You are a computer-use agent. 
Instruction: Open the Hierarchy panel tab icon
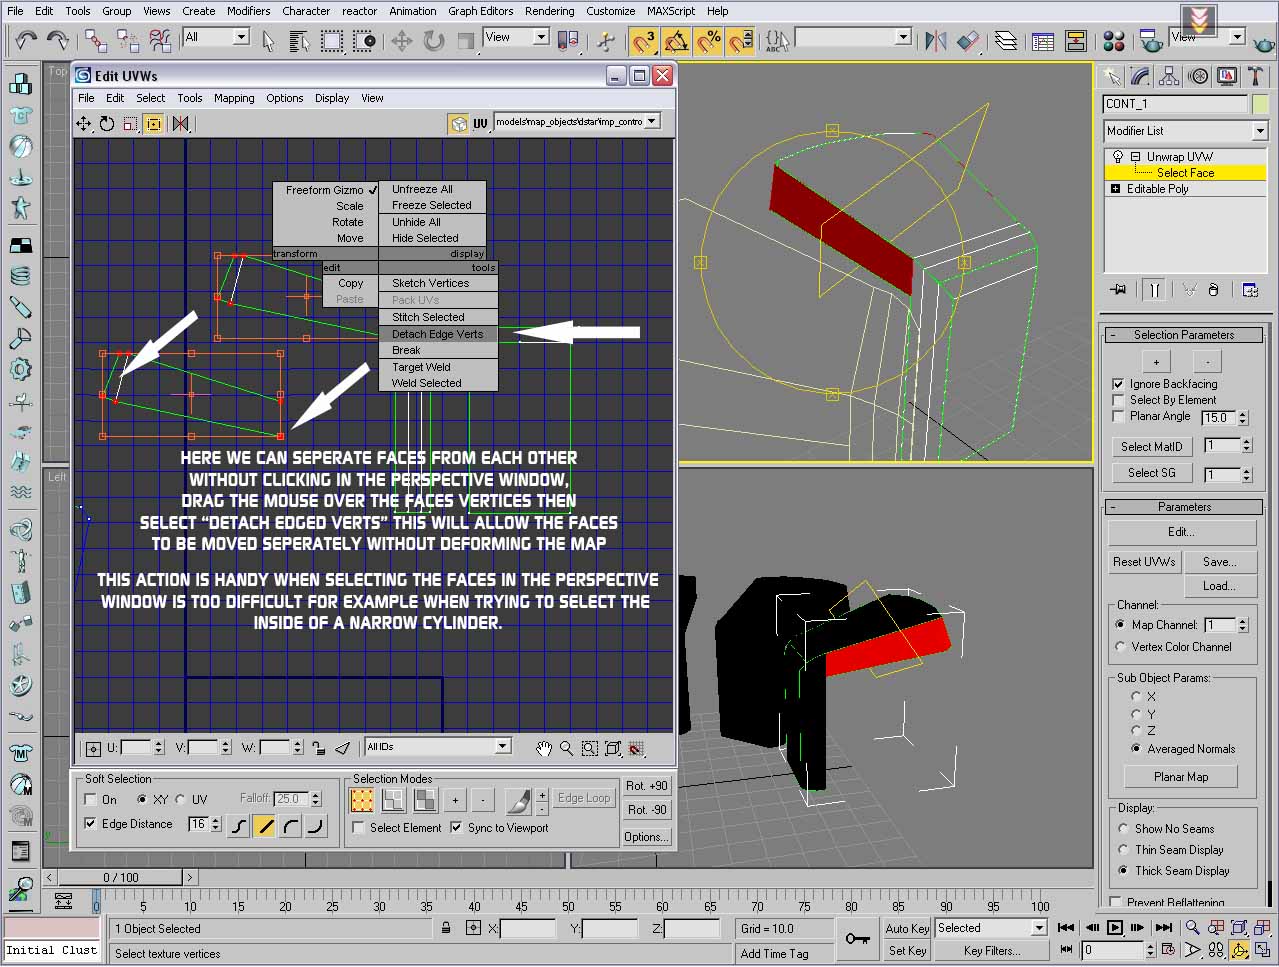click(1169, 77)
